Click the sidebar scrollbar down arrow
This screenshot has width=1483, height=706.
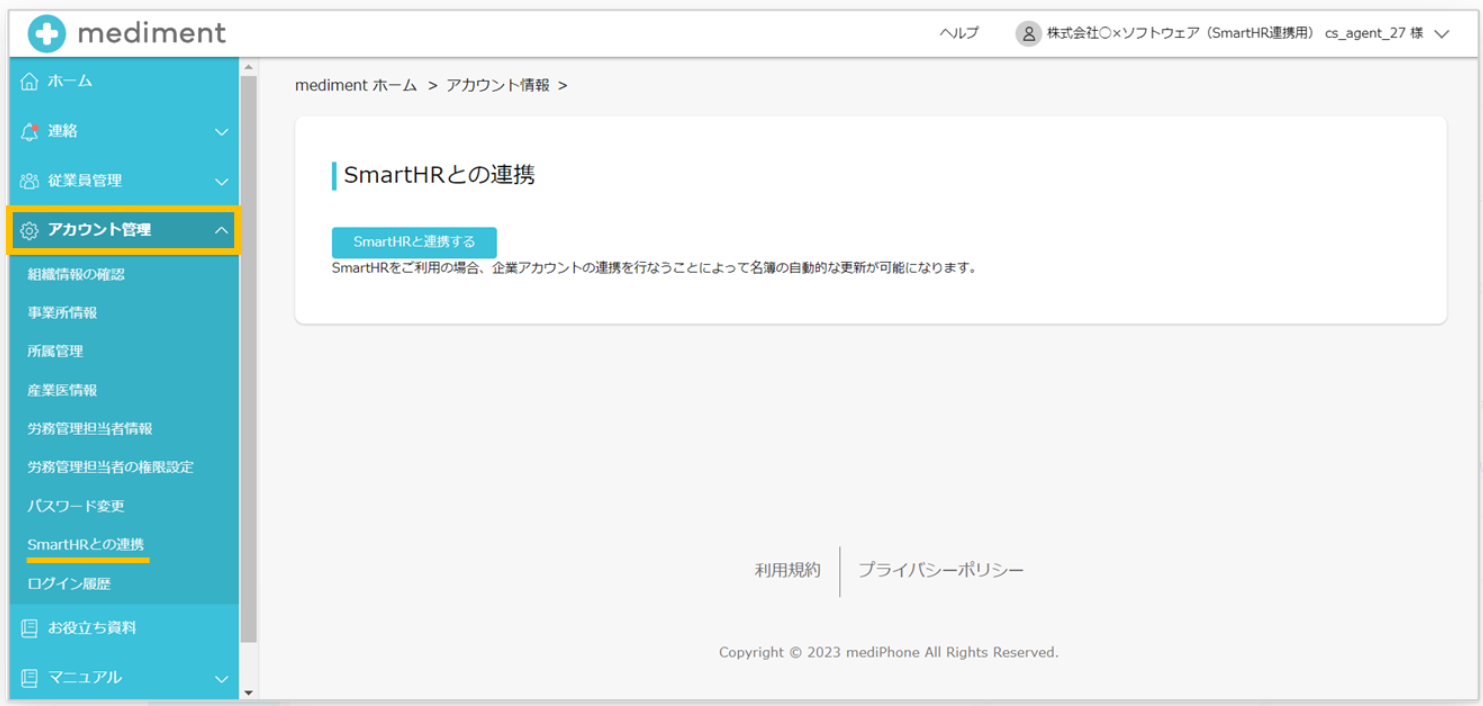[248, 691]
